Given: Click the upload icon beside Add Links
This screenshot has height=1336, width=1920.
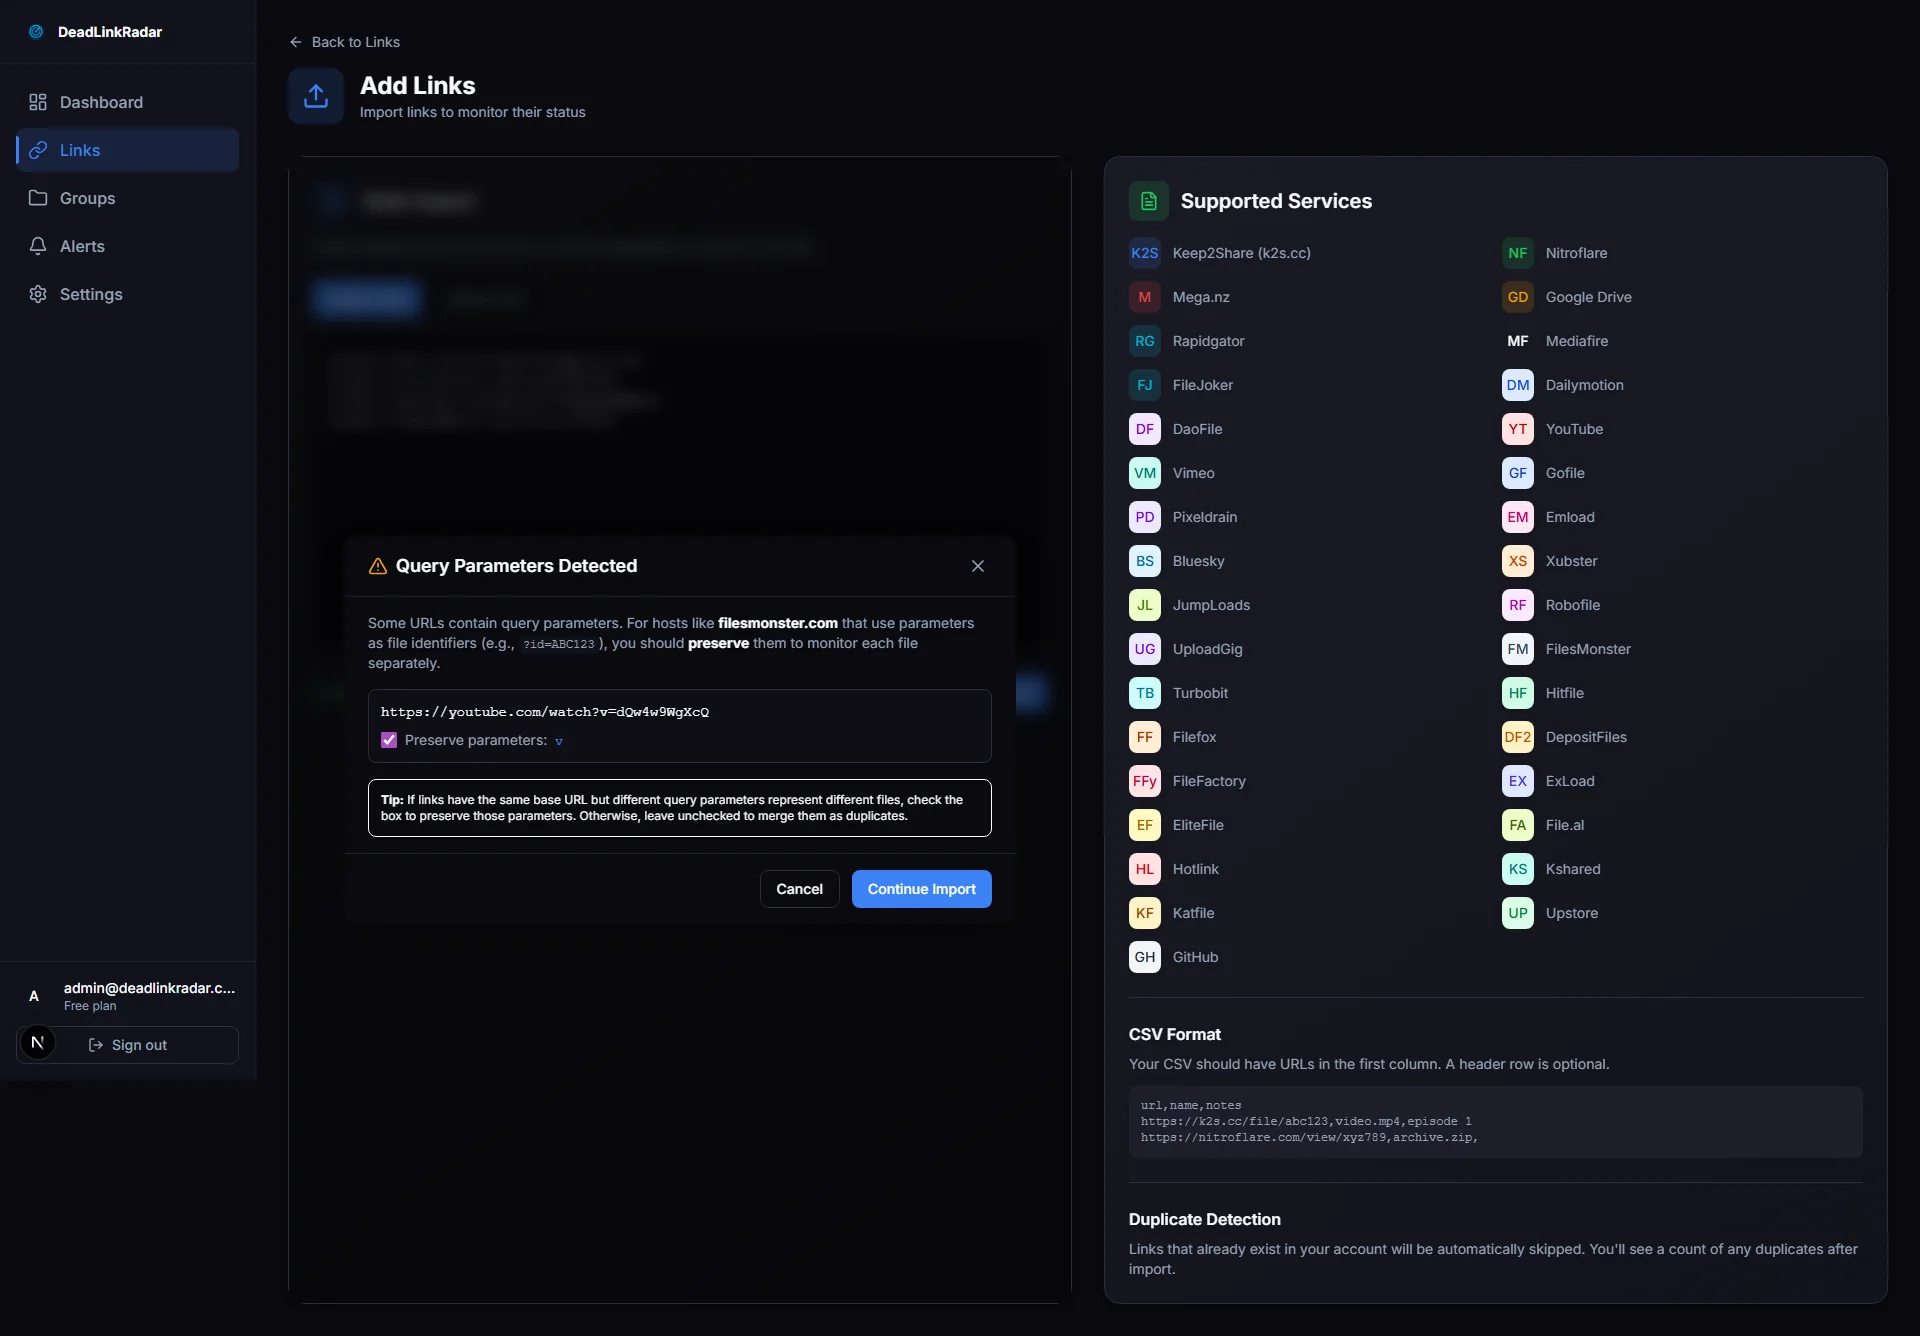Looking at the screenshot, I should [316, 96].
